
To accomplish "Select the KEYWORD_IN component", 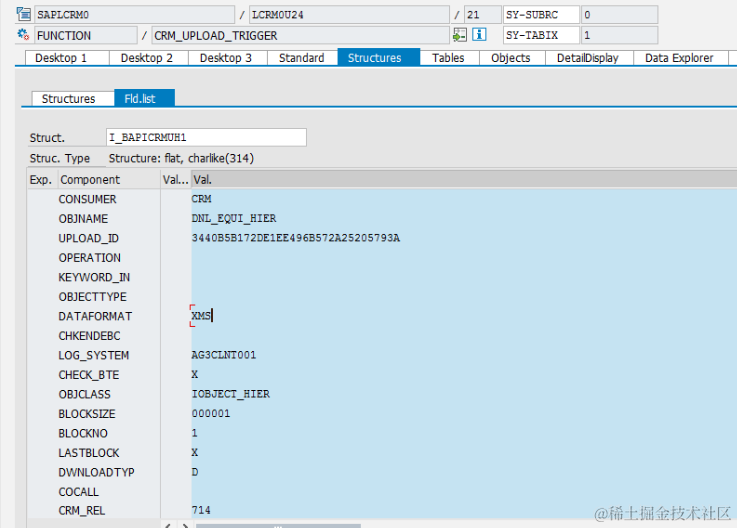I will pos(94,277).
